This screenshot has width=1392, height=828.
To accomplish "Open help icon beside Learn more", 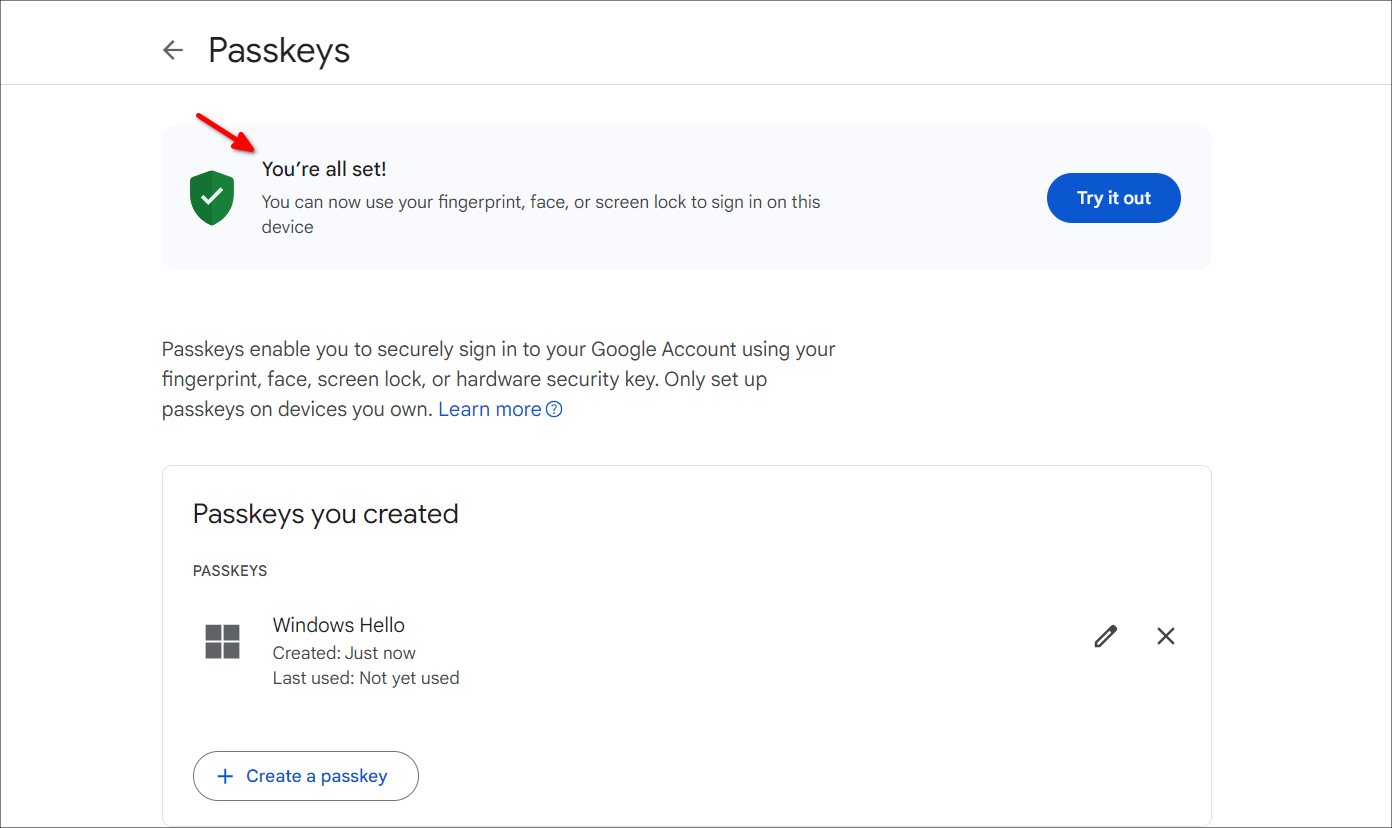I will tap(554, 409).
